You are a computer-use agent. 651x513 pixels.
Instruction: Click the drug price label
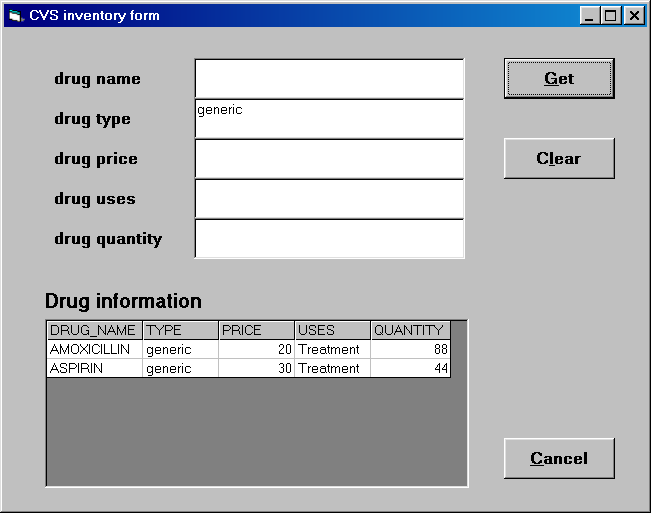tap(96, 159)
